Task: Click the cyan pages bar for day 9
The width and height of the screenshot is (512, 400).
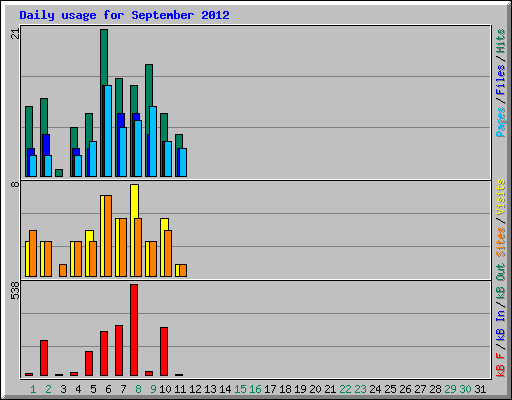Action: 153,142
